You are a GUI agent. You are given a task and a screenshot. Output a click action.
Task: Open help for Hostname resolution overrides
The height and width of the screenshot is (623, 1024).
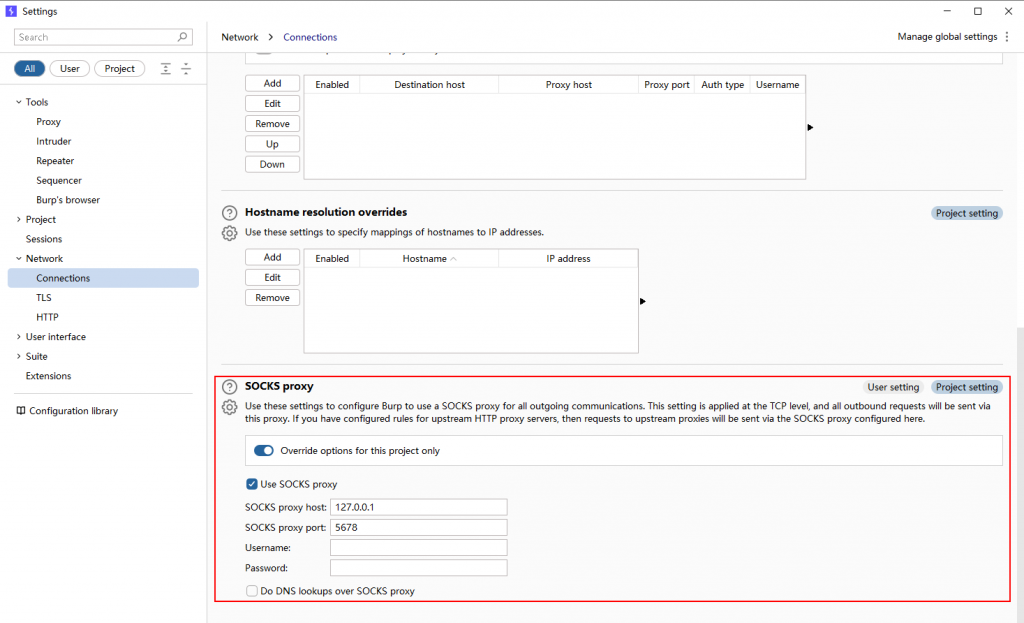229,213
